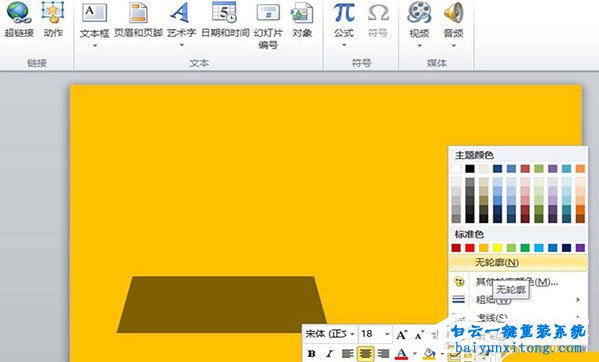
Task: Align text left in mini toolbar
Action: coord(347,354)
